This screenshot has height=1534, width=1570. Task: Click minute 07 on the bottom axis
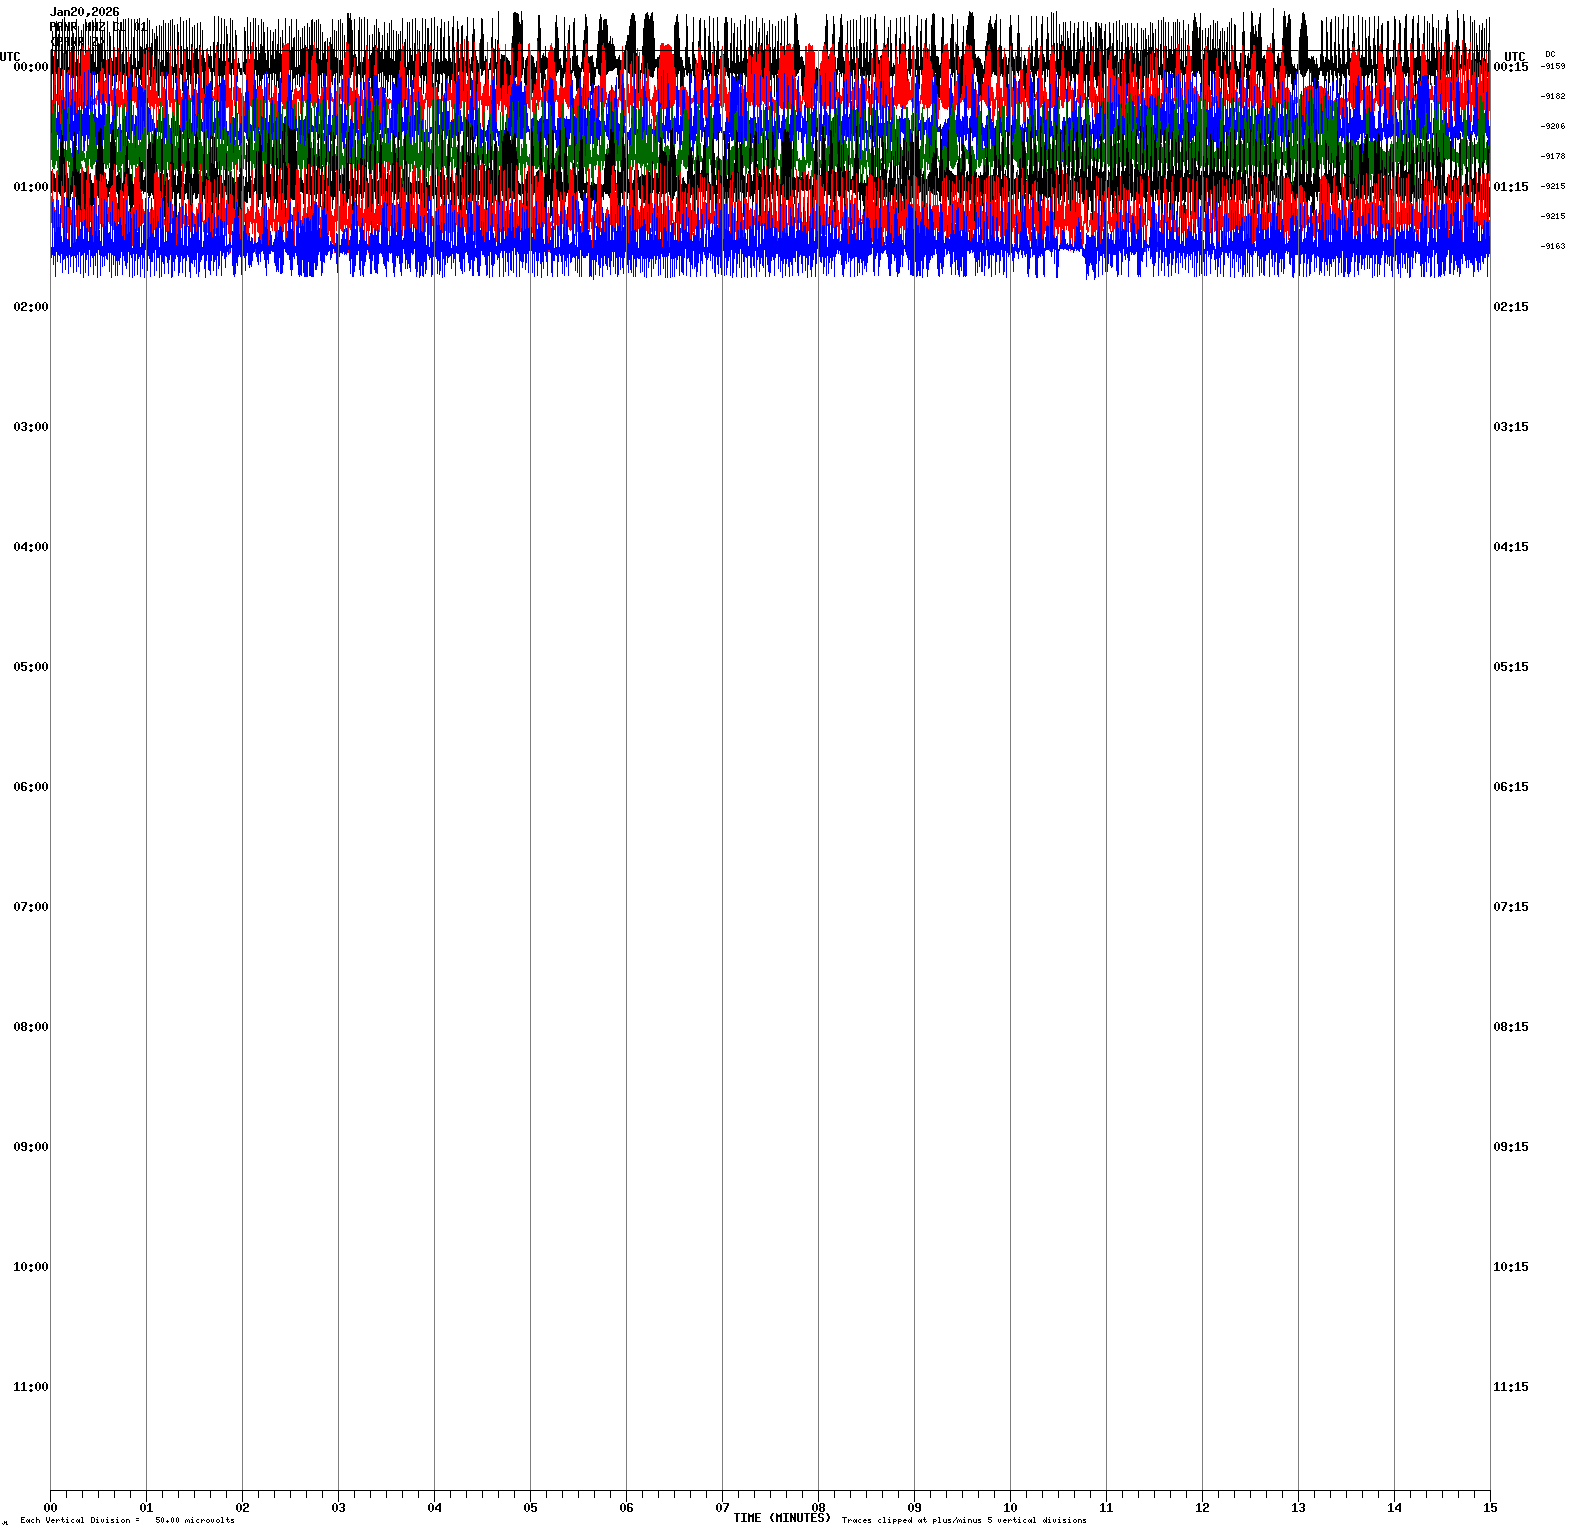coord(722,1508)
